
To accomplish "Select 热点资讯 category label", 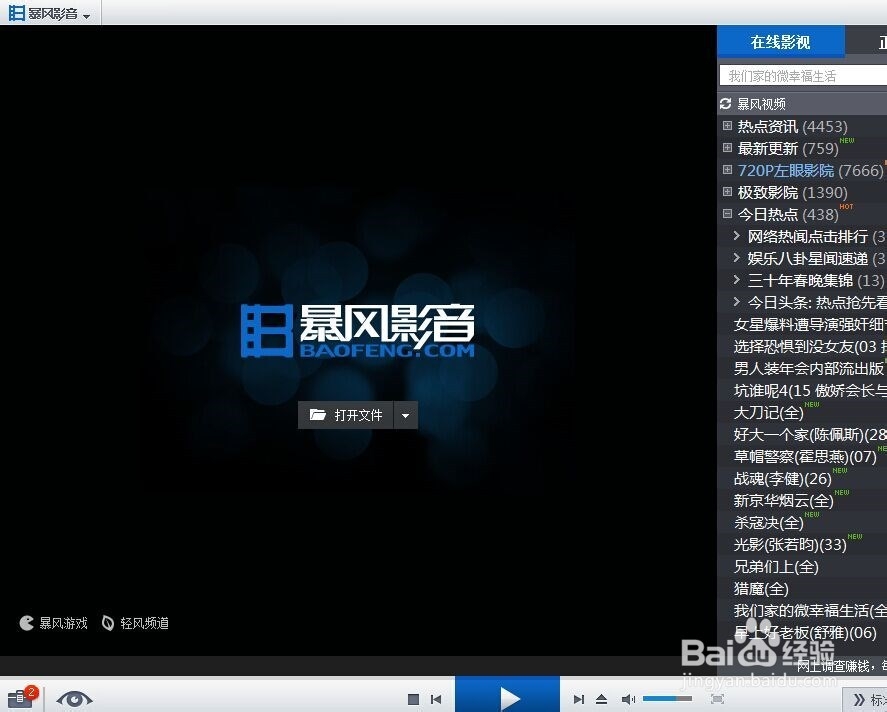I will [768, 126].
